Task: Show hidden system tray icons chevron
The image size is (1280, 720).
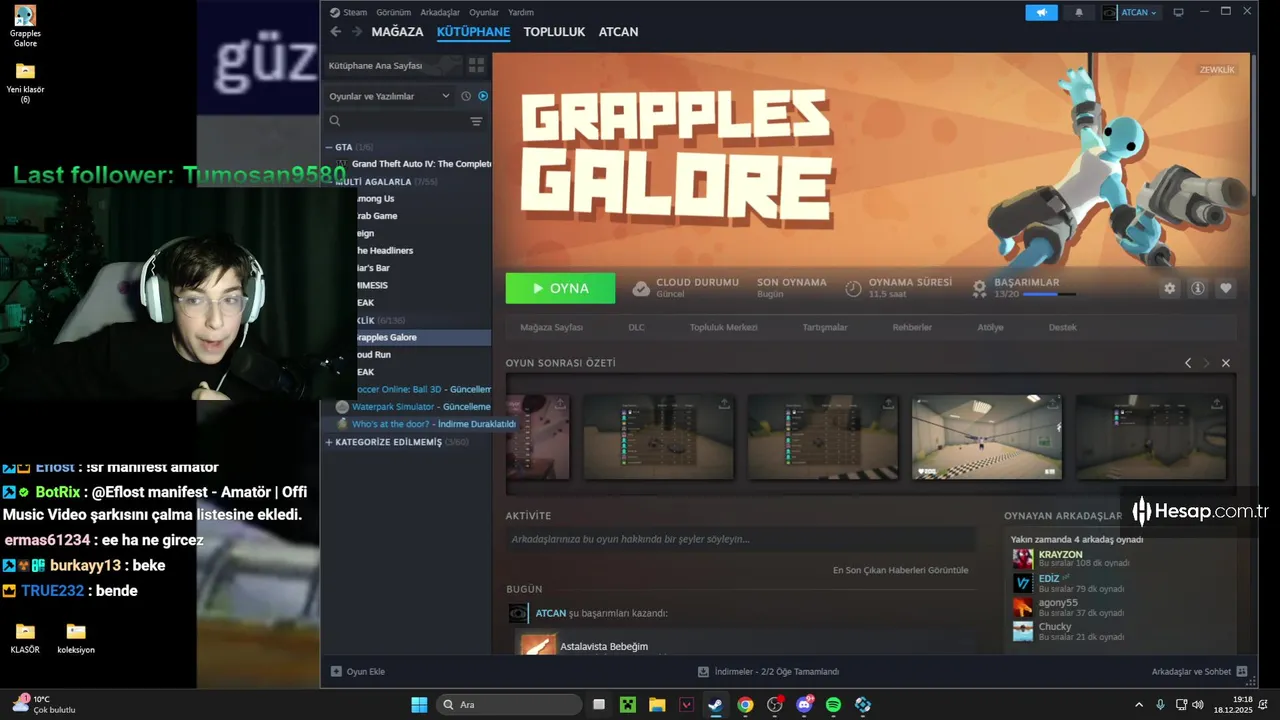Action: [1139, 704]
